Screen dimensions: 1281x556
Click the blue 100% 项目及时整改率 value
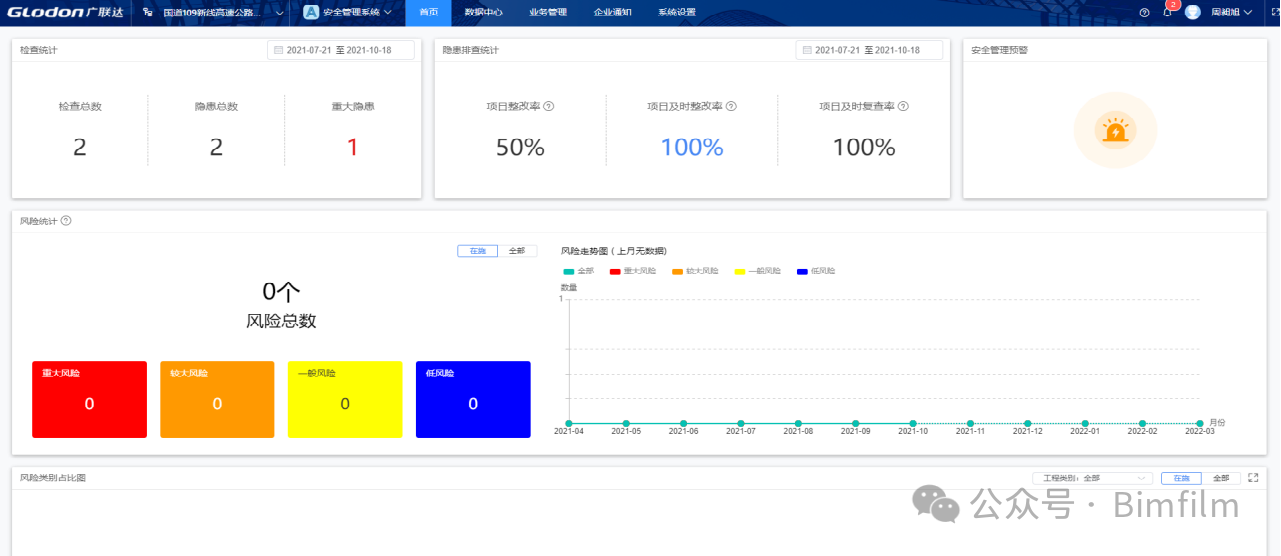(692, 148)
